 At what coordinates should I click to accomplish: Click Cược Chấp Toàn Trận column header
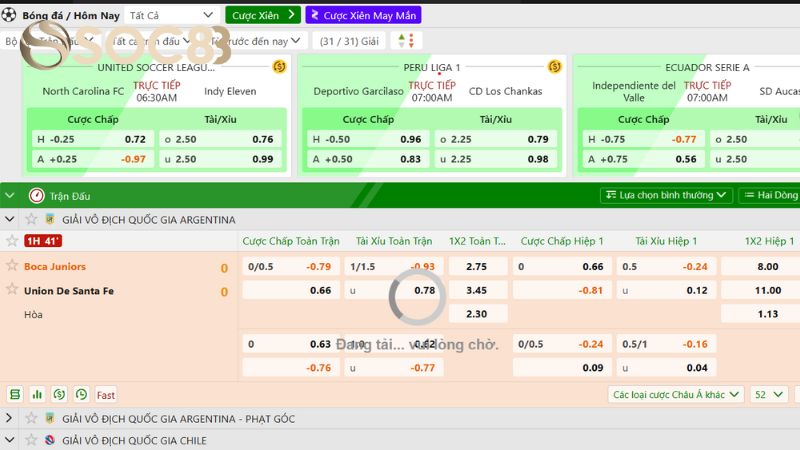point(291,241)
